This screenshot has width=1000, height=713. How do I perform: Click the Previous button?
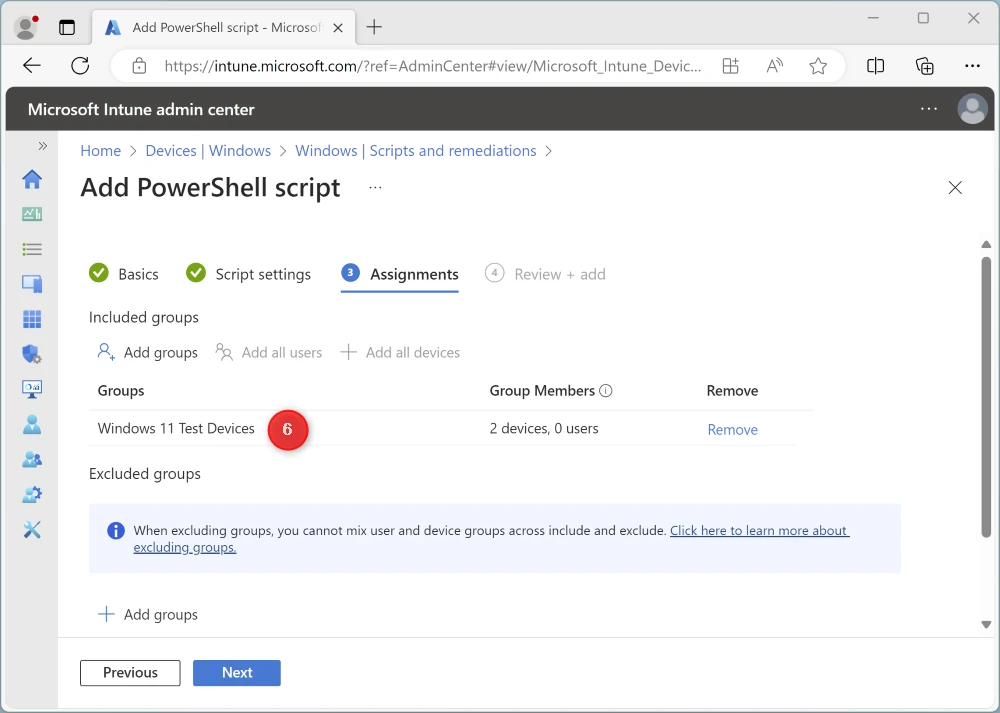pyautogui.click(x=130, y=673)
